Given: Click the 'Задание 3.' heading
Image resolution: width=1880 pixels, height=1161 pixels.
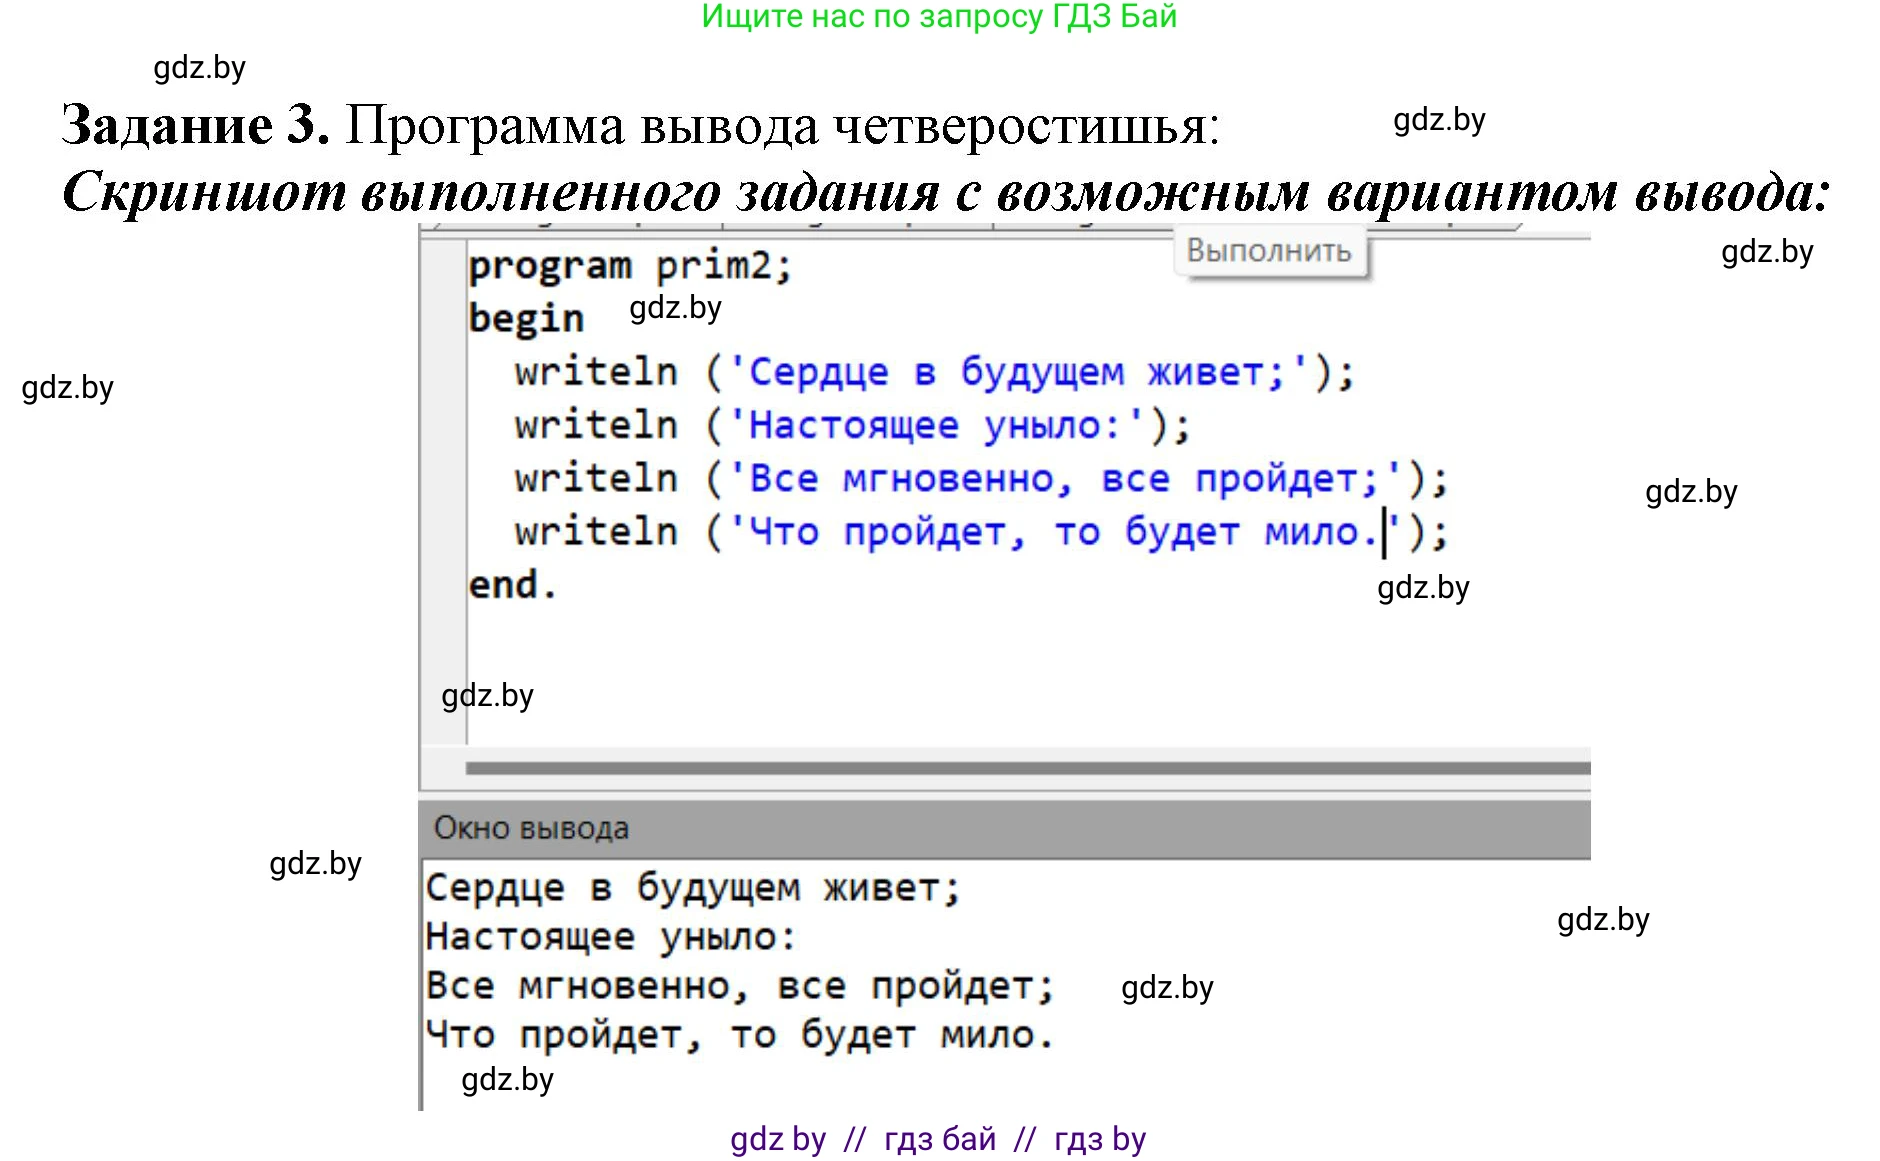Looking at the screenshot, I should 195,126.
